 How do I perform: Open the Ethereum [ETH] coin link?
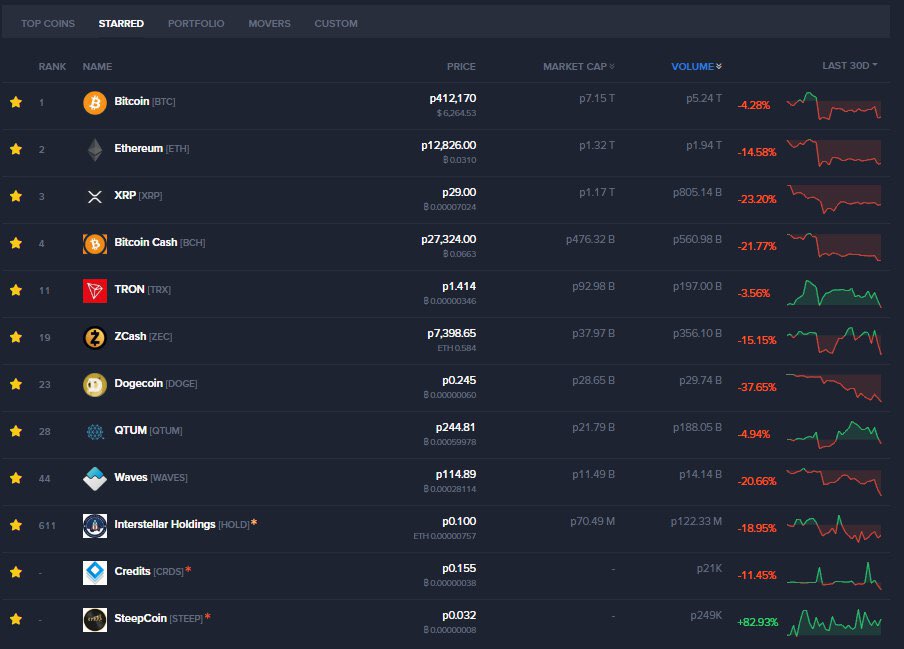(x=152, y=149)
